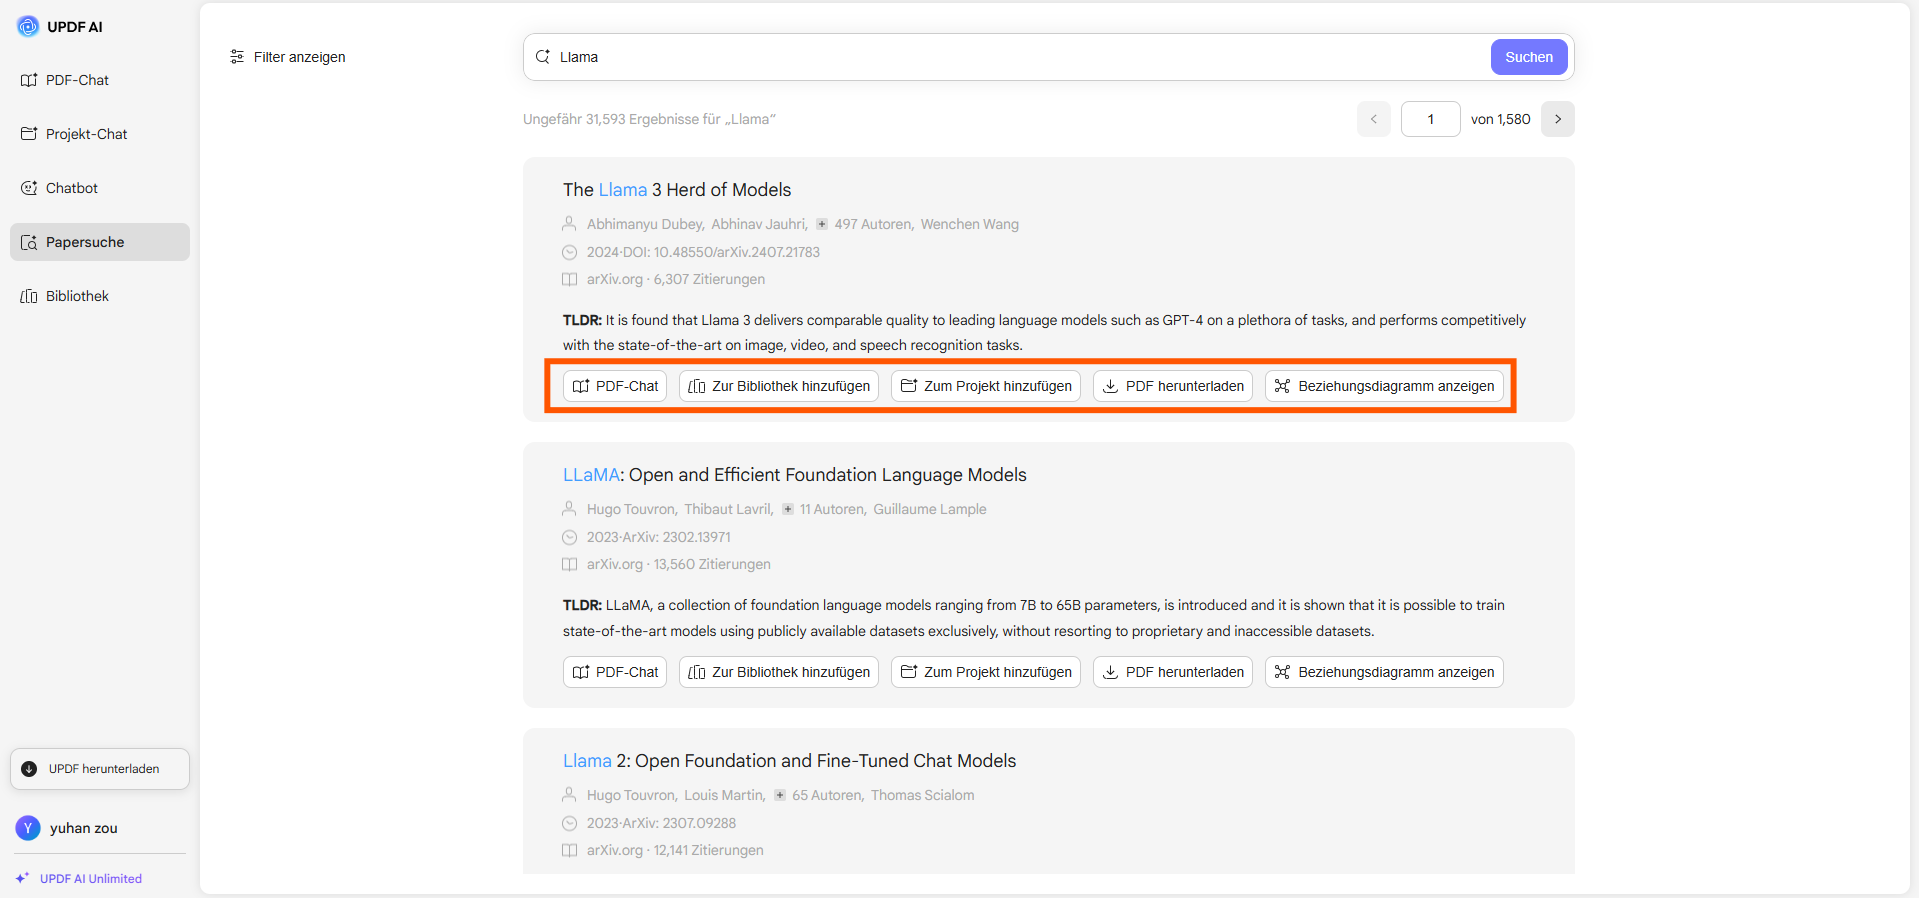Open Llama 2: Open Foundation title
Screen dimensions: 1919x898
(x=790, y=761)
